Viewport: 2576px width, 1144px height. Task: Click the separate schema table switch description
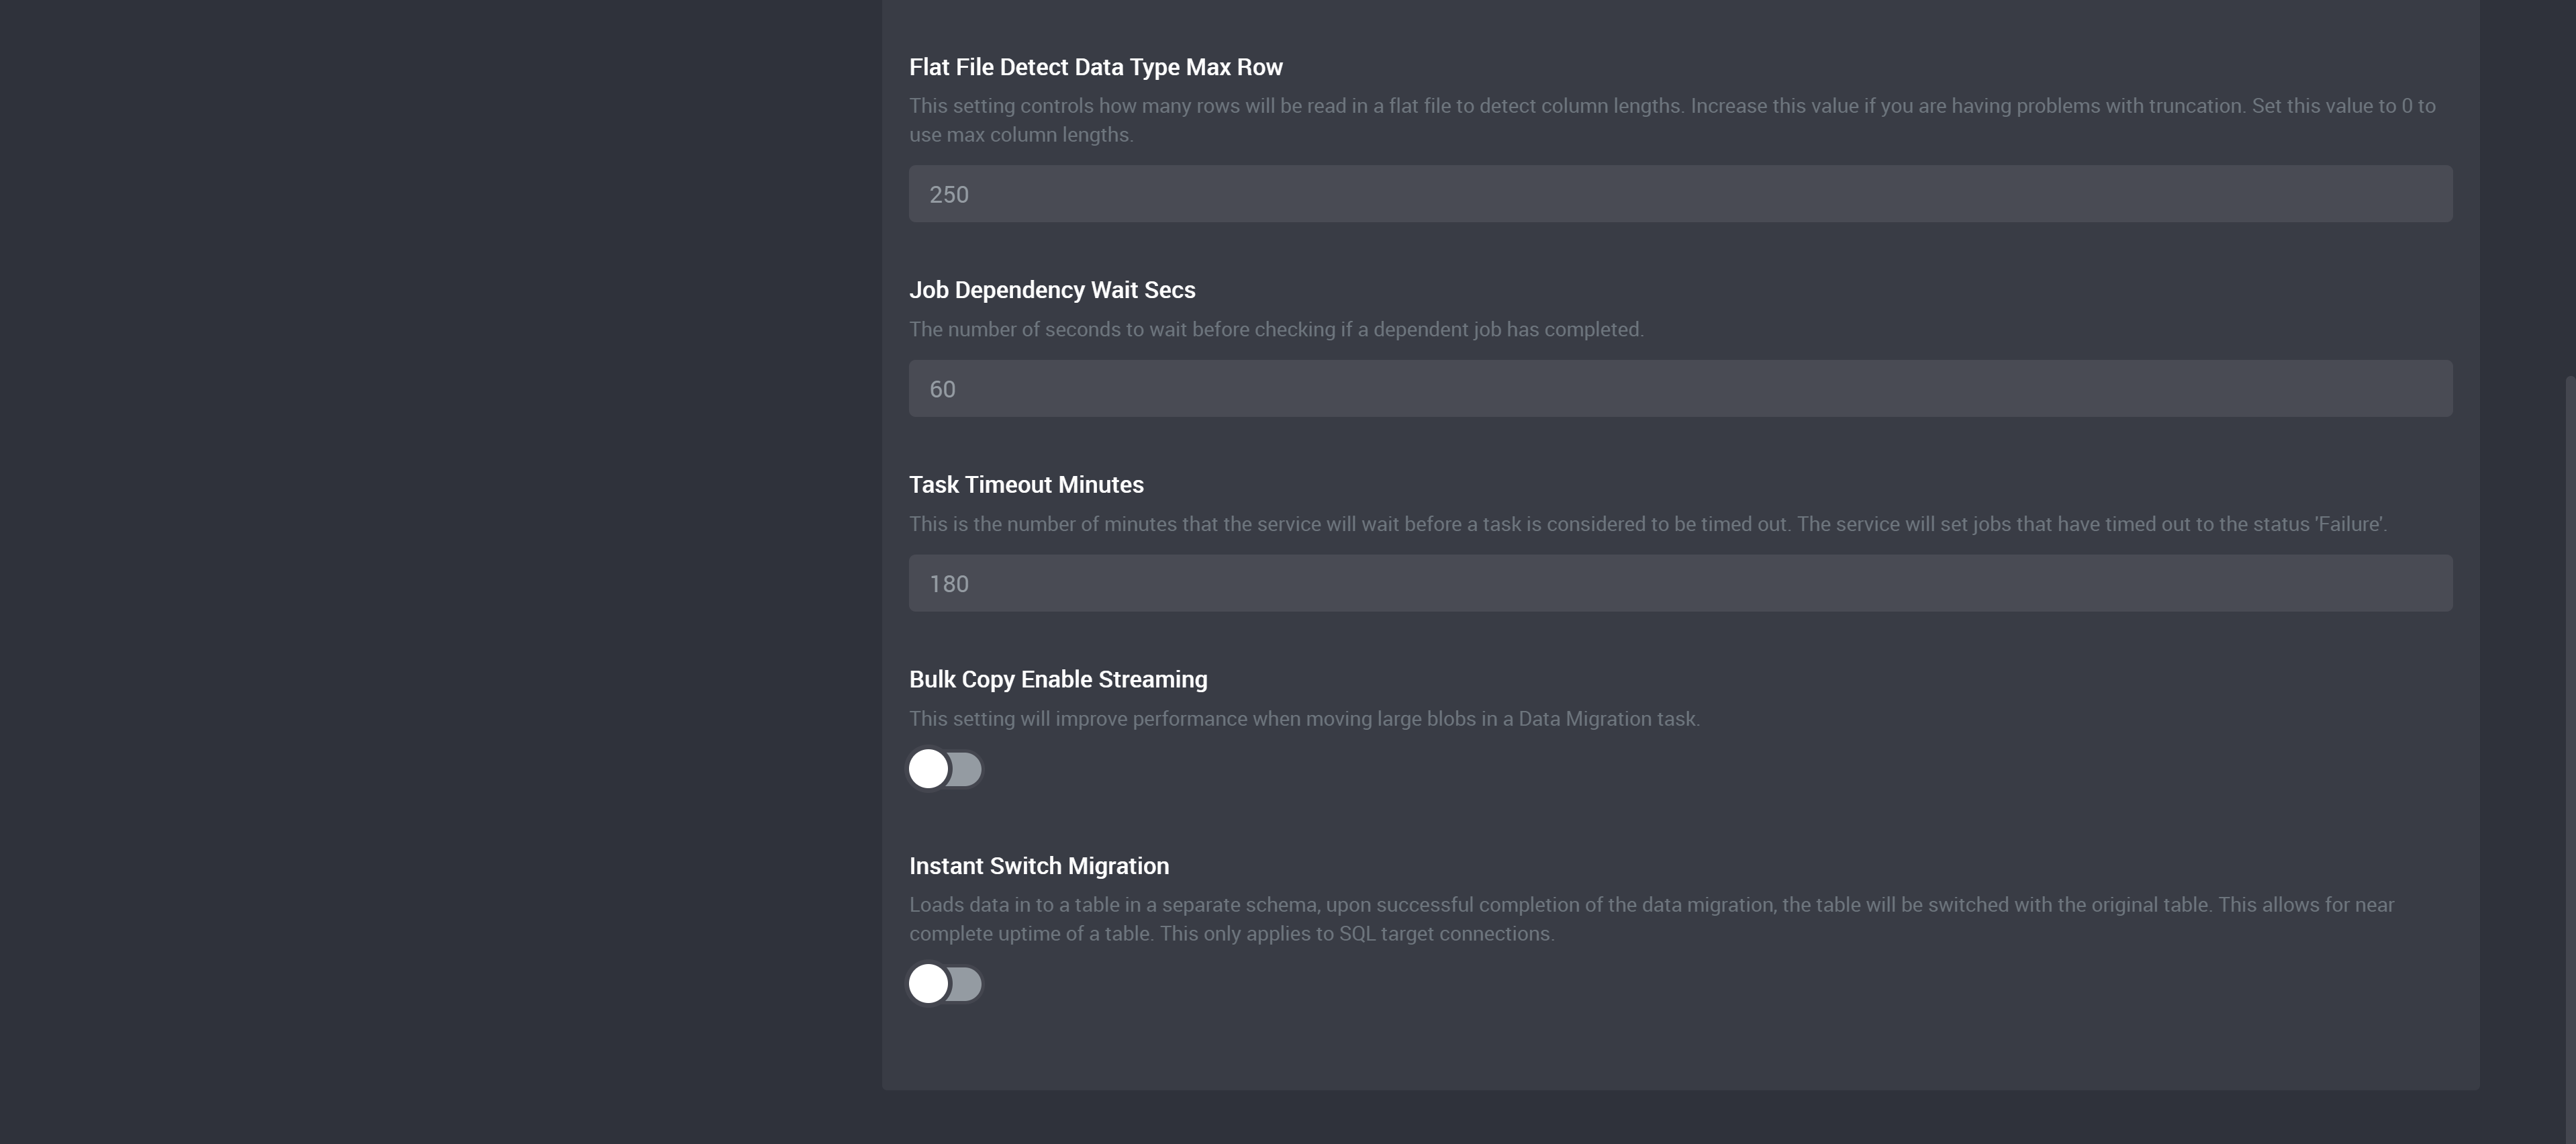click(x=1651, y=919)
